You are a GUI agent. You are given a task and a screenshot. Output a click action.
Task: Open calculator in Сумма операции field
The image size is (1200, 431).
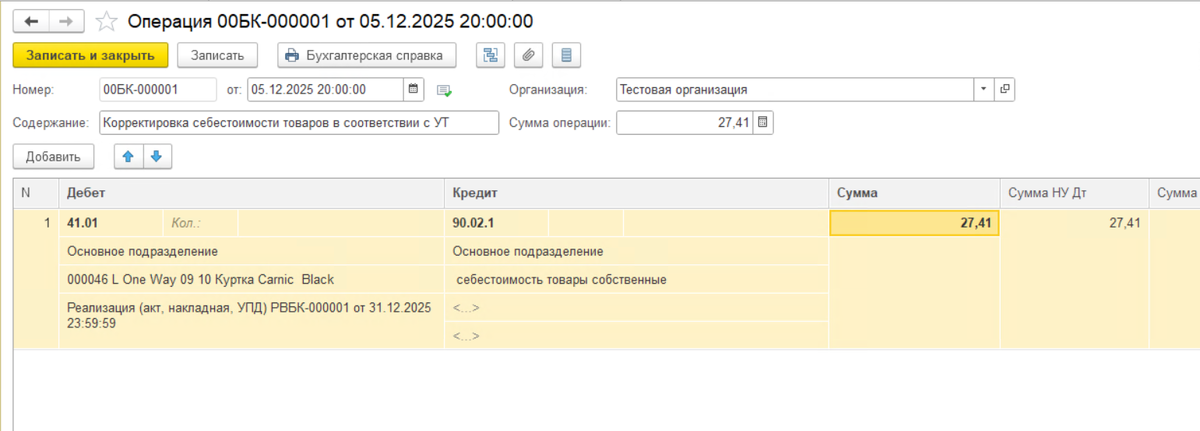coord(763,123)
